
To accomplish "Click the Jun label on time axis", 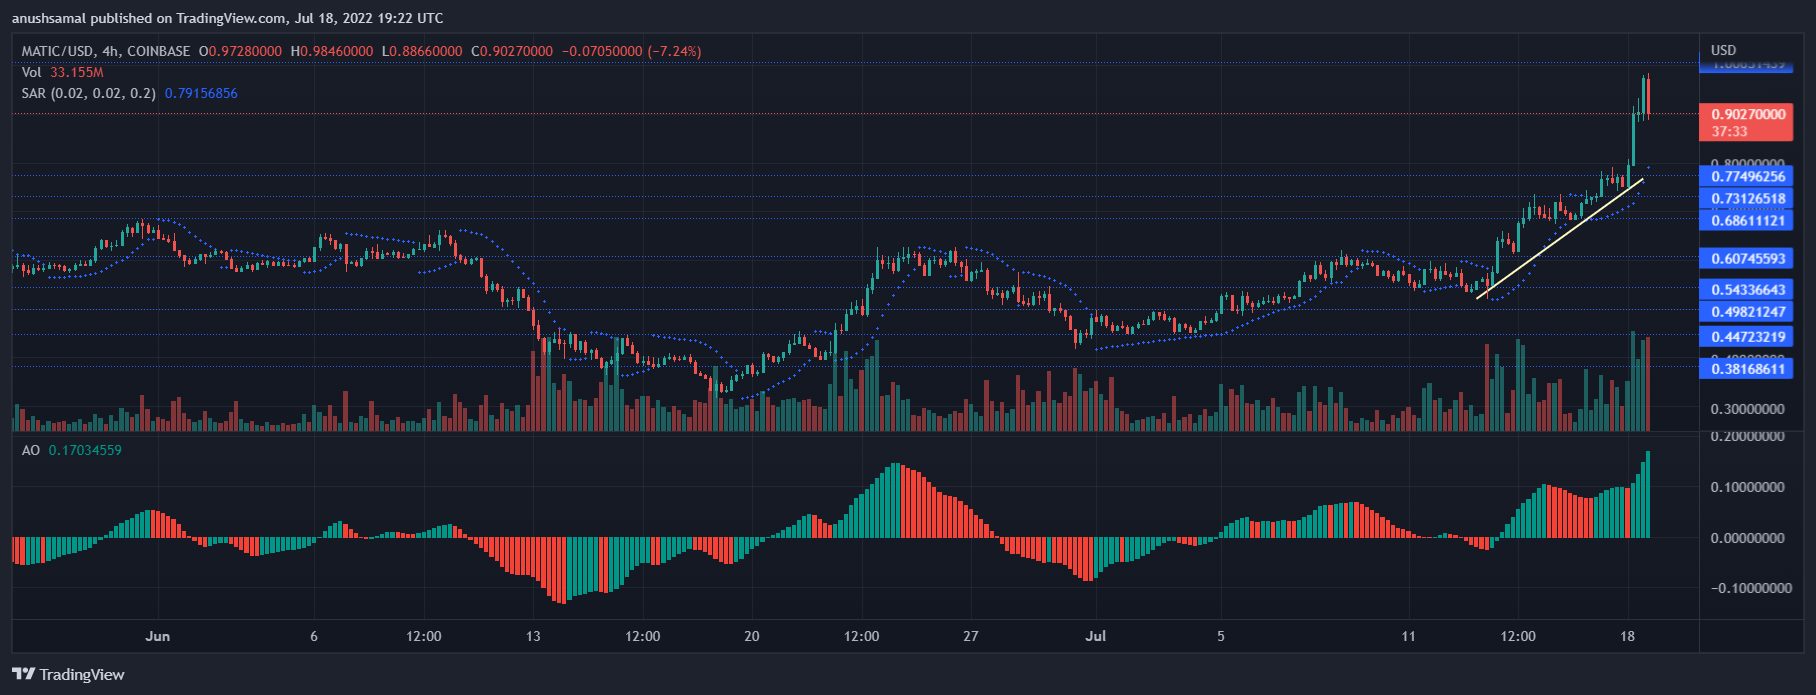I will pos(157,636).
